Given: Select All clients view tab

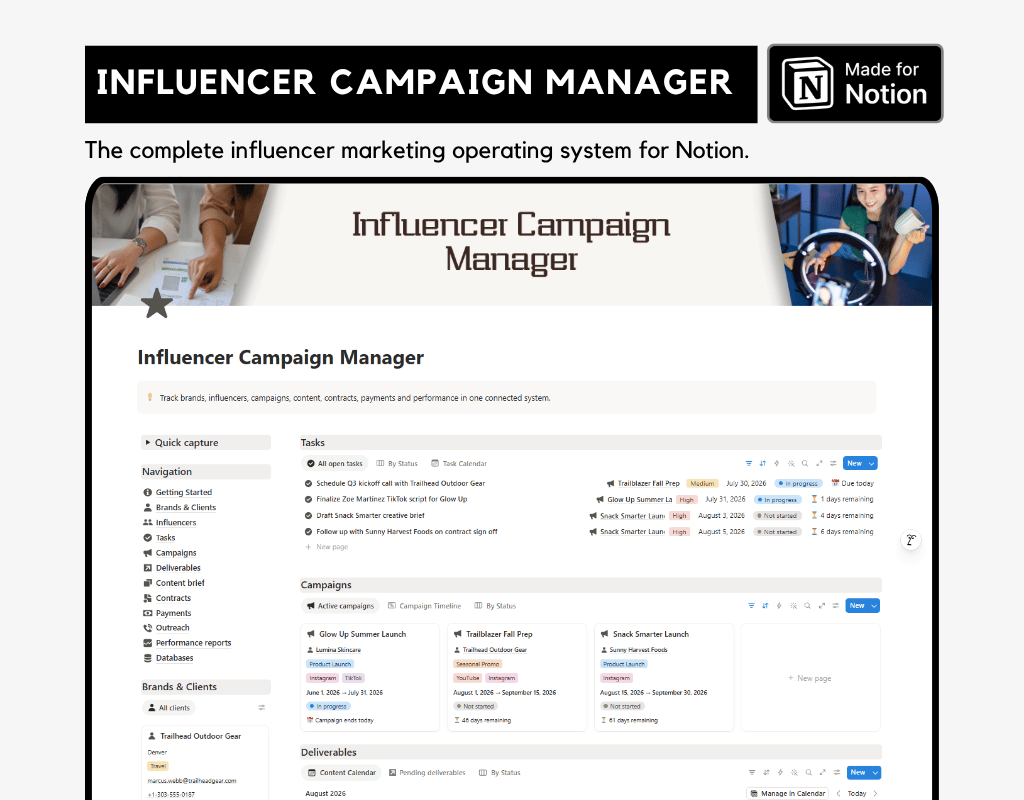Looking at the screenshot, I should 168,708.
